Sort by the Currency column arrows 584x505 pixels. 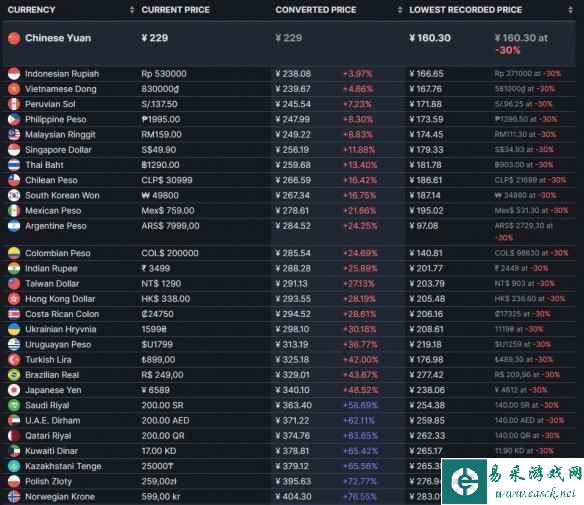132,10
